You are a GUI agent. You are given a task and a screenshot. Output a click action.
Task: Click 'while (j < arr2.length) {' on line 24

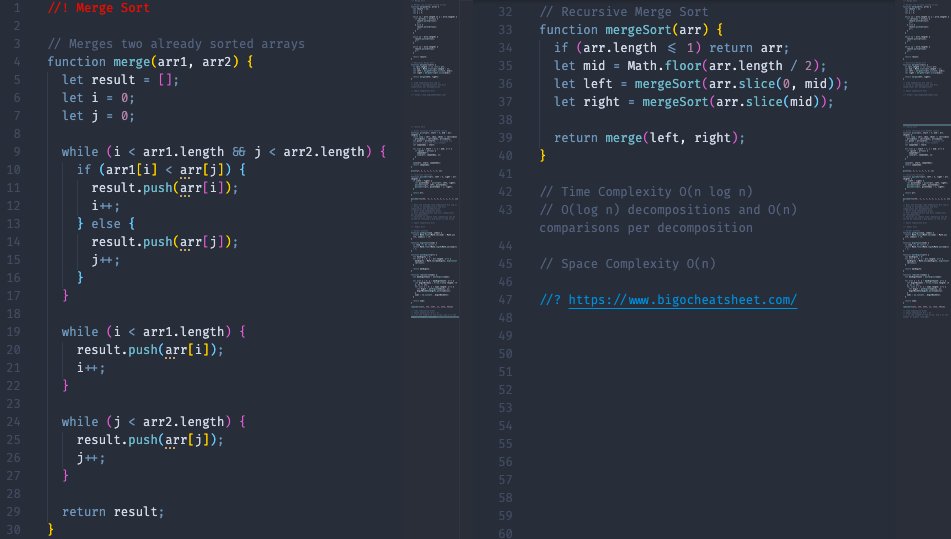pyautogui.click(x=153, y=421)
